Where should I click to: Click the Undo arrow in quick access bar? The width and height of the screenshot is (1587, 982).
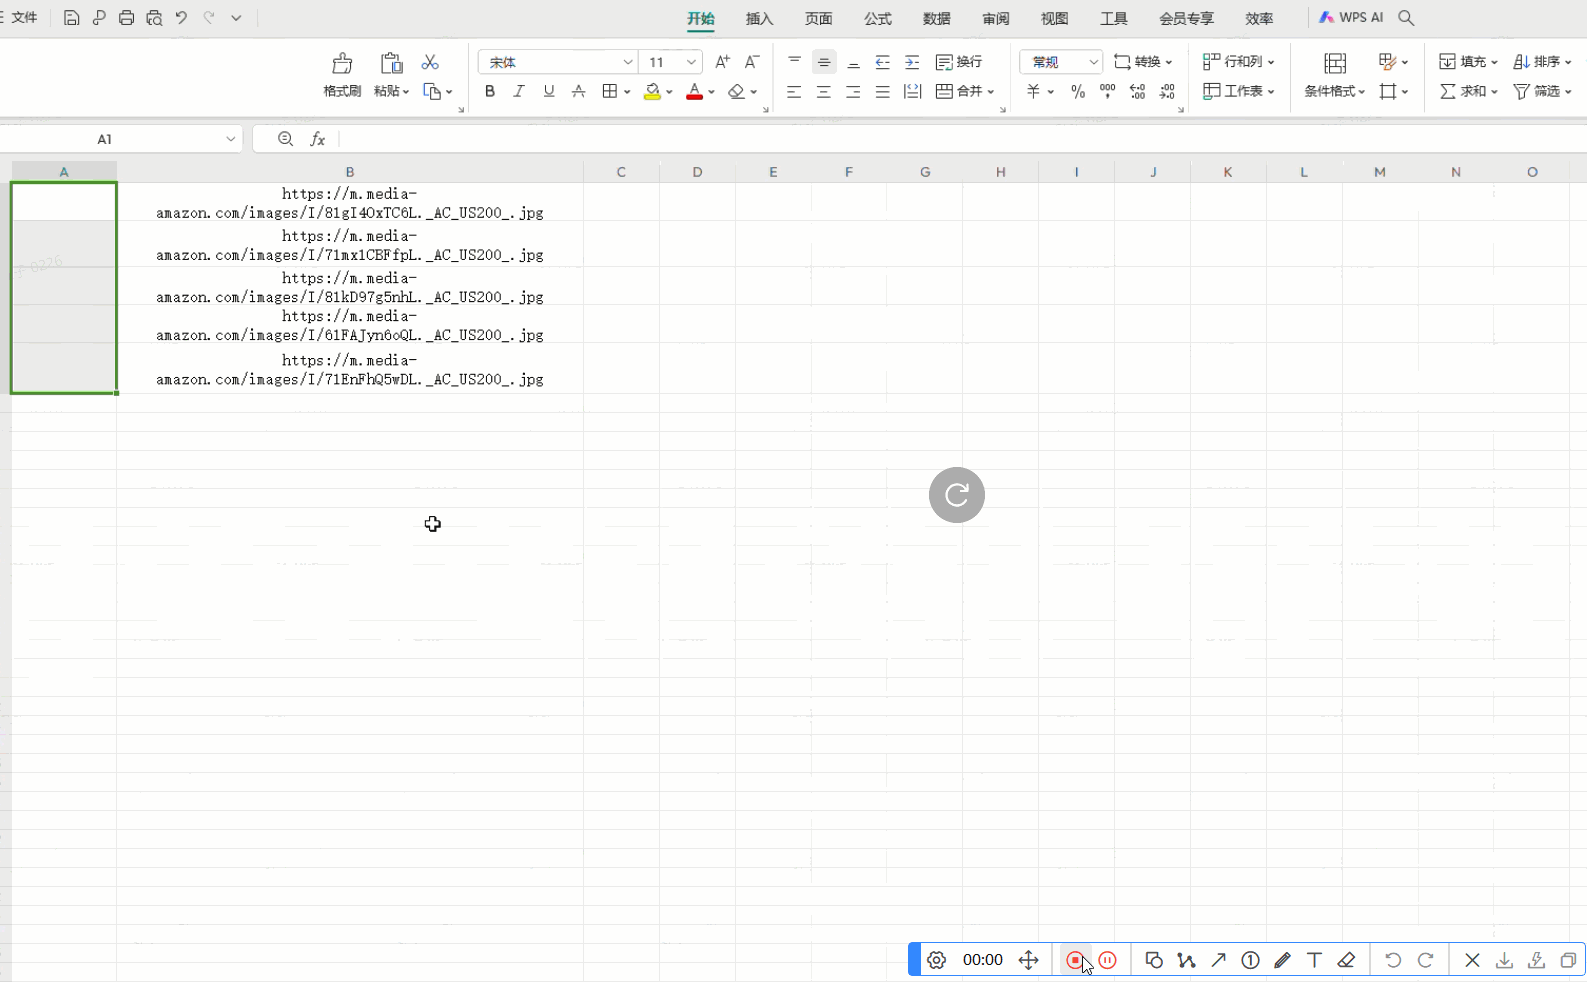click(x=181, y=18)
